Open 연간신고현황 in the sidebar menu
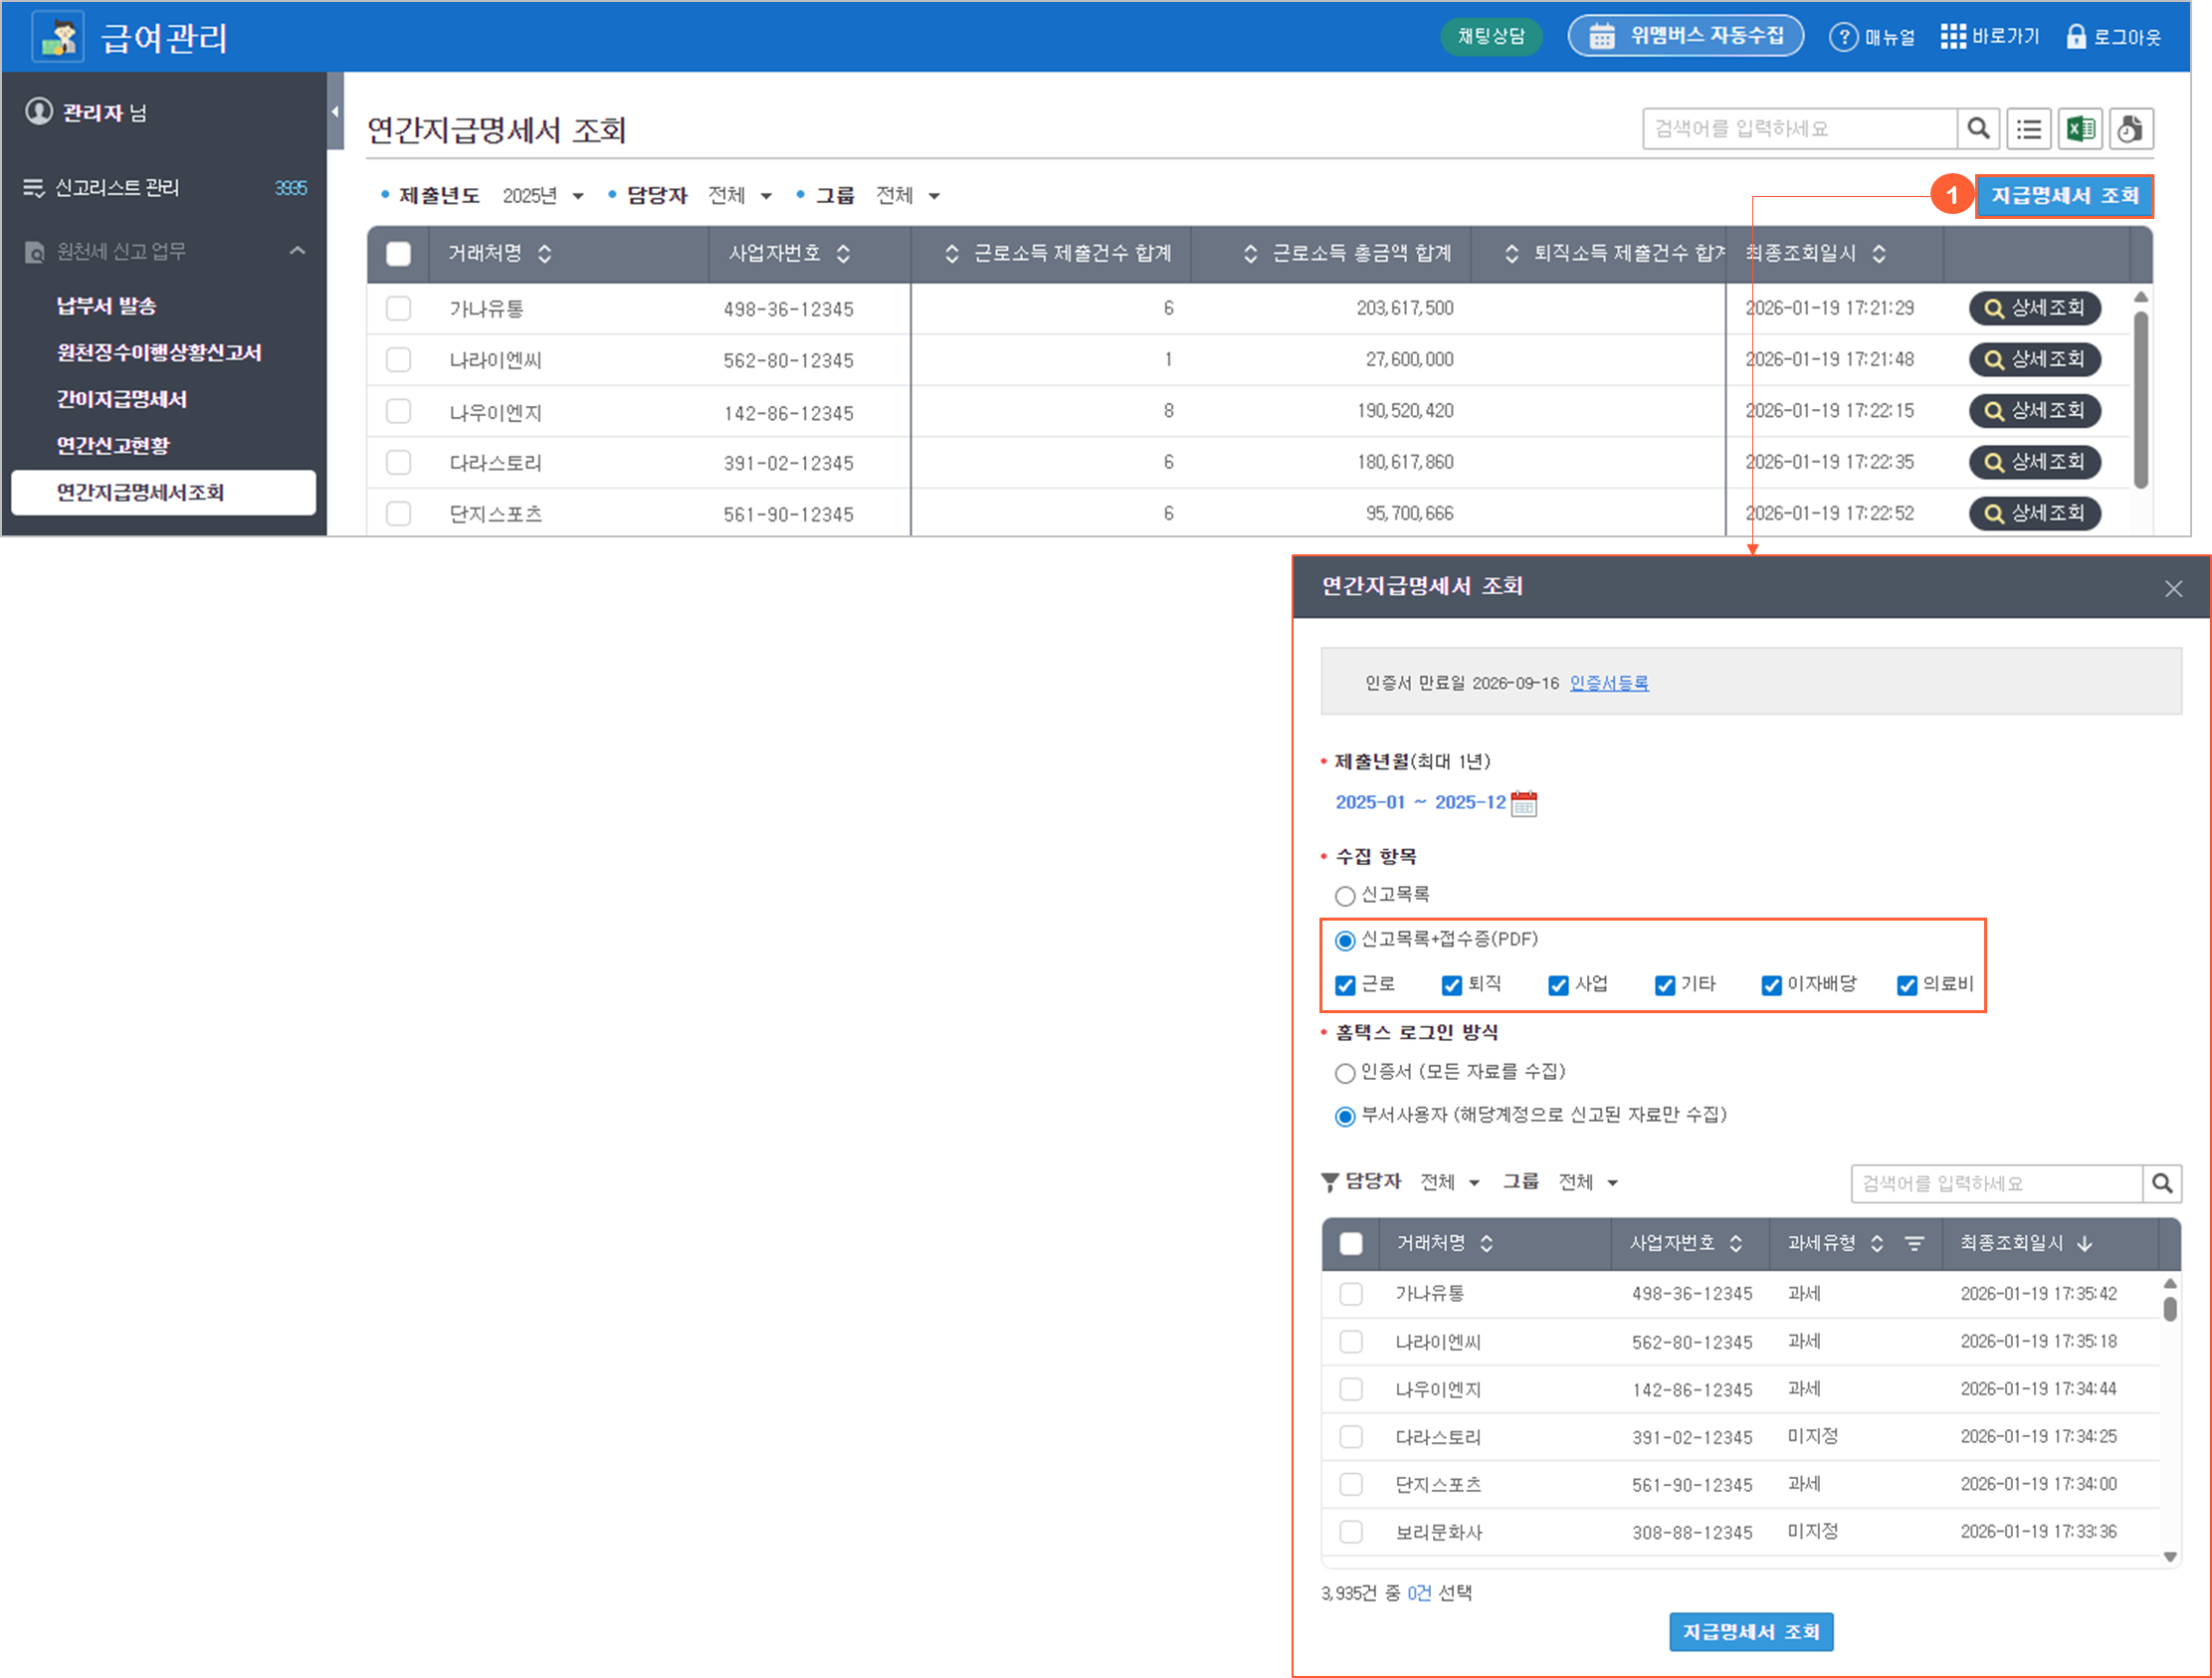Image resolution: width=2212 pixels, height=1678 pixels. pos(113,445)
